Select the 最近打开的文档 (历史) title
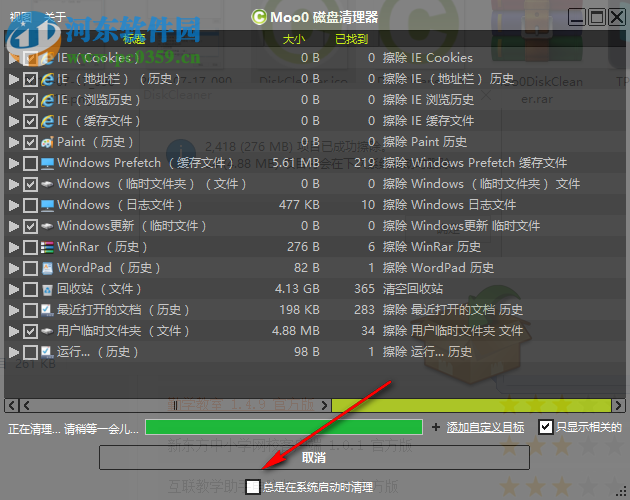 (x=123, y=310)
